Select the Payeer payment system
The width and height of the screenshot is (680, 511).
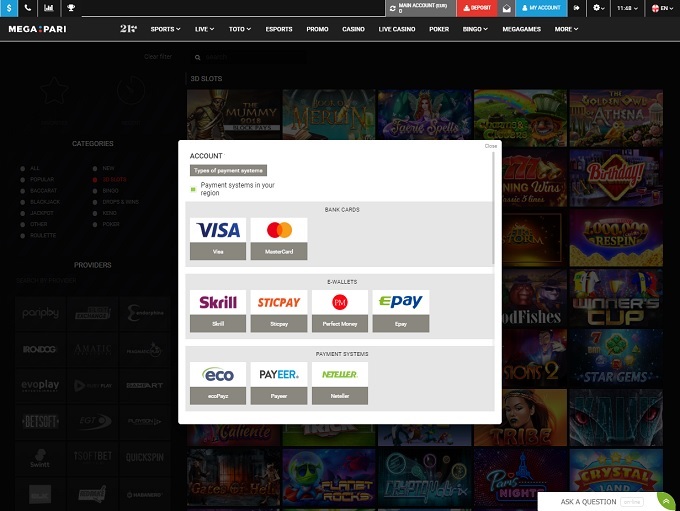tap(279, 382)
